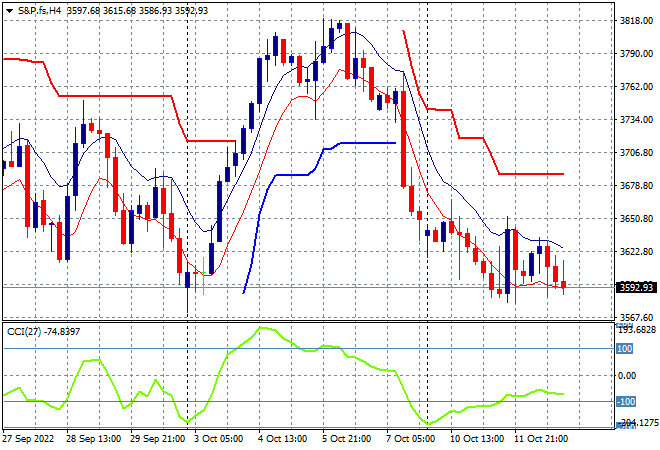Select the 5 Oct 21:00 time label
Image resolution: width=660 pixels, height=450 pixels.
point(346,439)
